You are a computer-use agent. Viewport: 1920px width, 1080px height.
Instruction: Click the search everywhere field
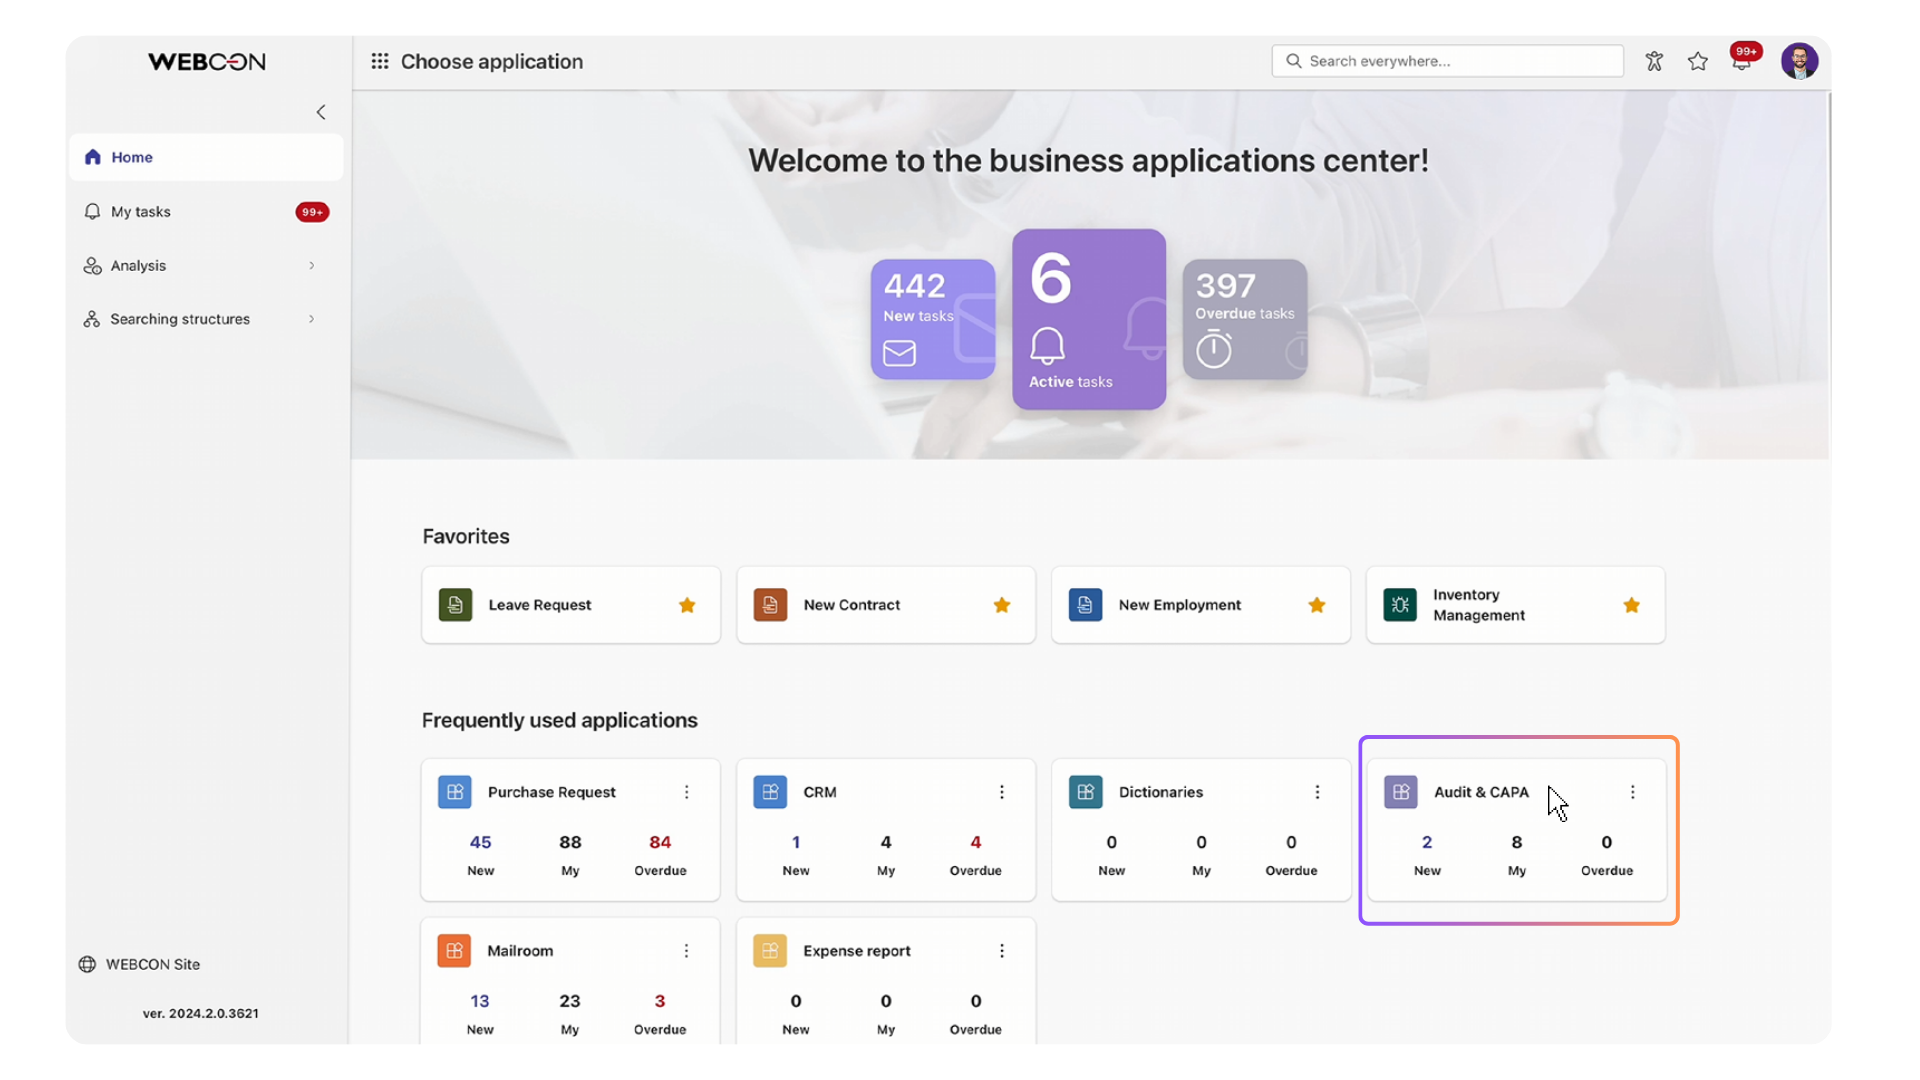[1447, 61]
